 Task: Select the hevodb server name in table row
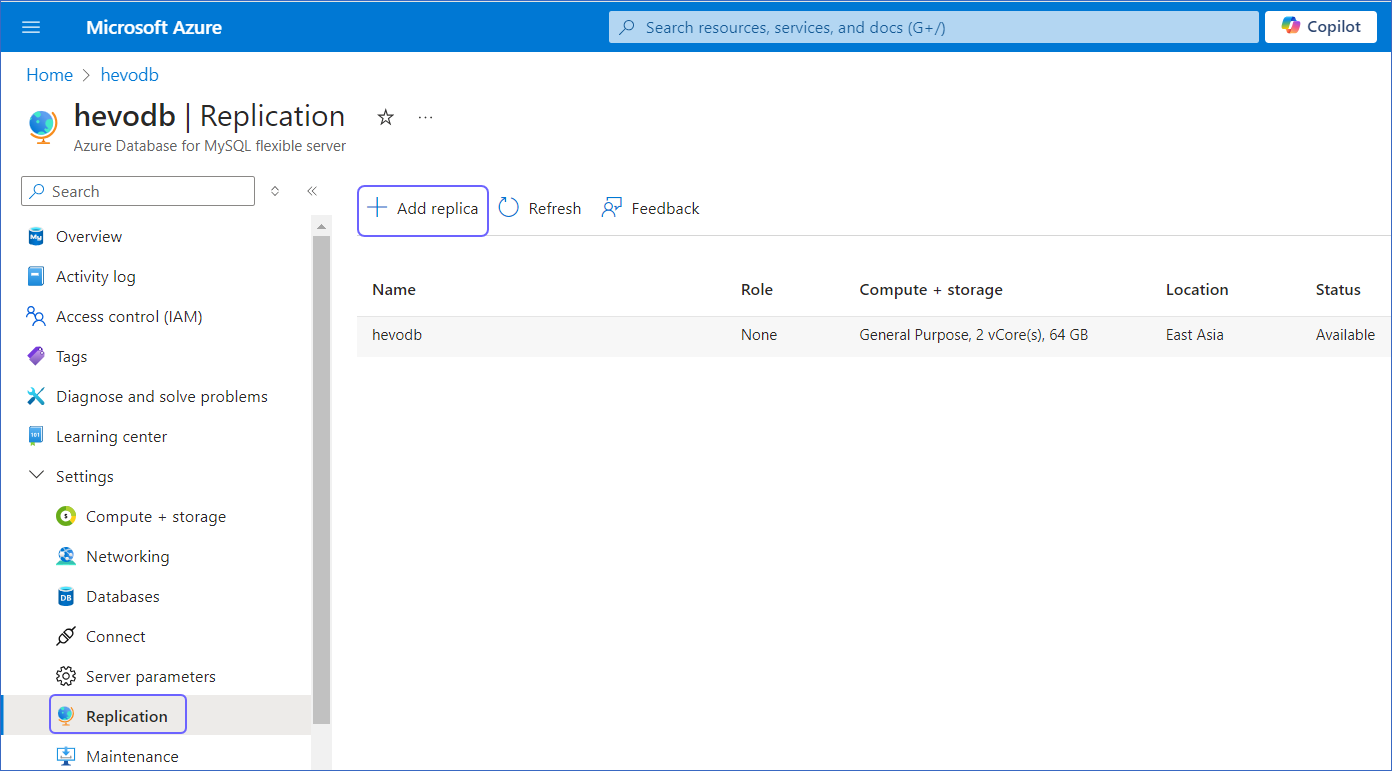click(x=397, y=335)
